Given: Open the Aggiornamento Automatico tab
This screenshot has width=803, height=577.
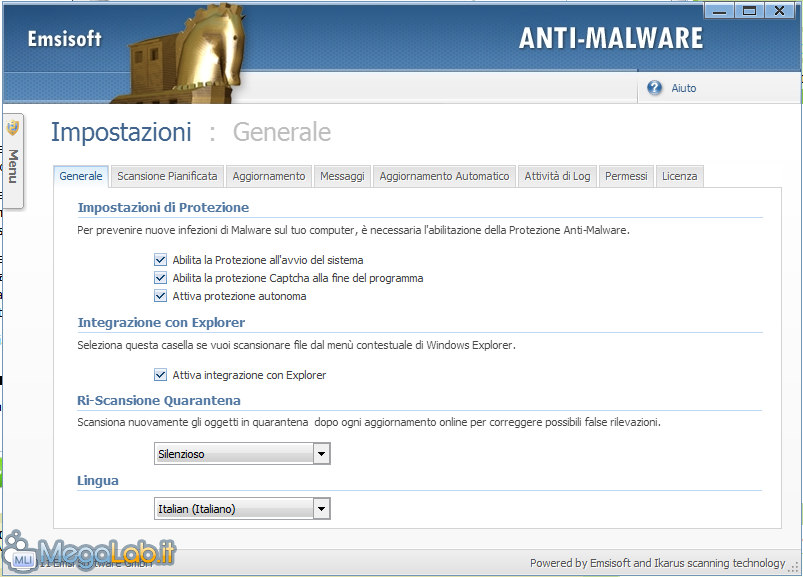Looking at the screenshot, I should click(444, 176).
